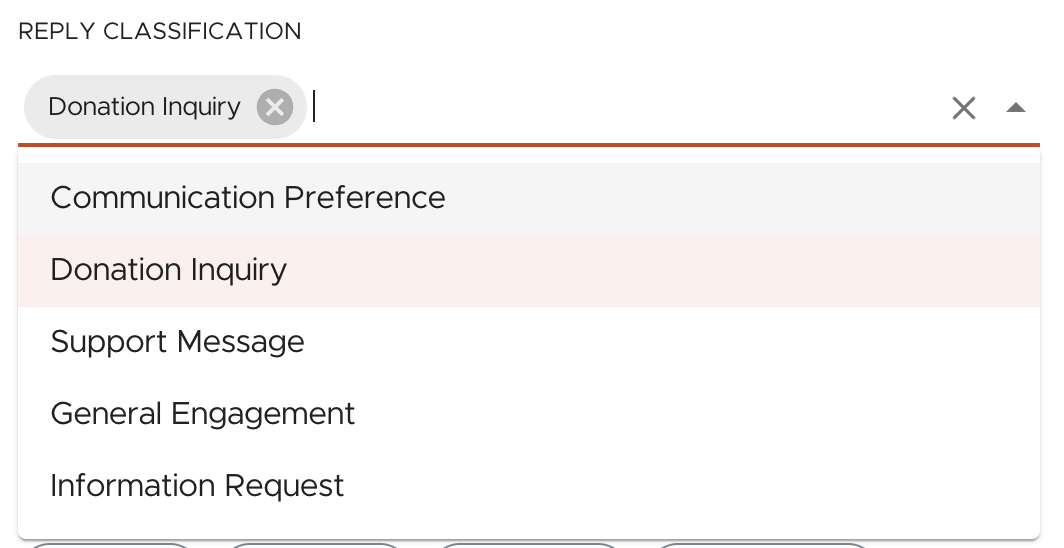
Task: Click the leftmost partially hidden pill below the list
Action: (110, 545)
